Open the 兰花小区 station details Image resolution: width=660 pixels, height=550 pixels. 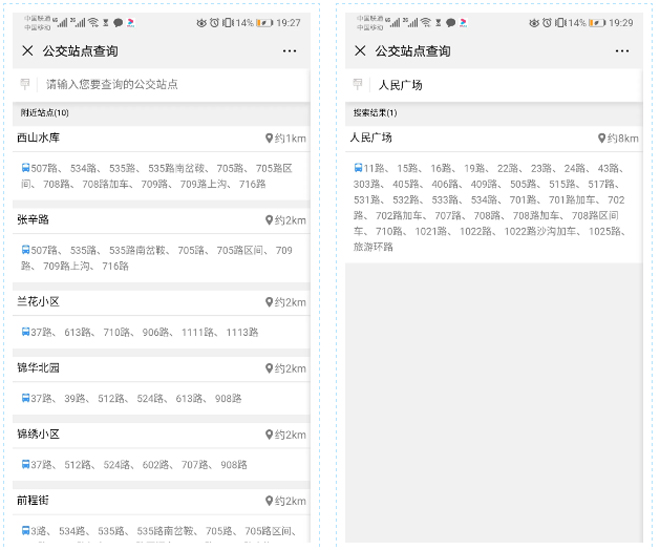(x=38, y=302)
